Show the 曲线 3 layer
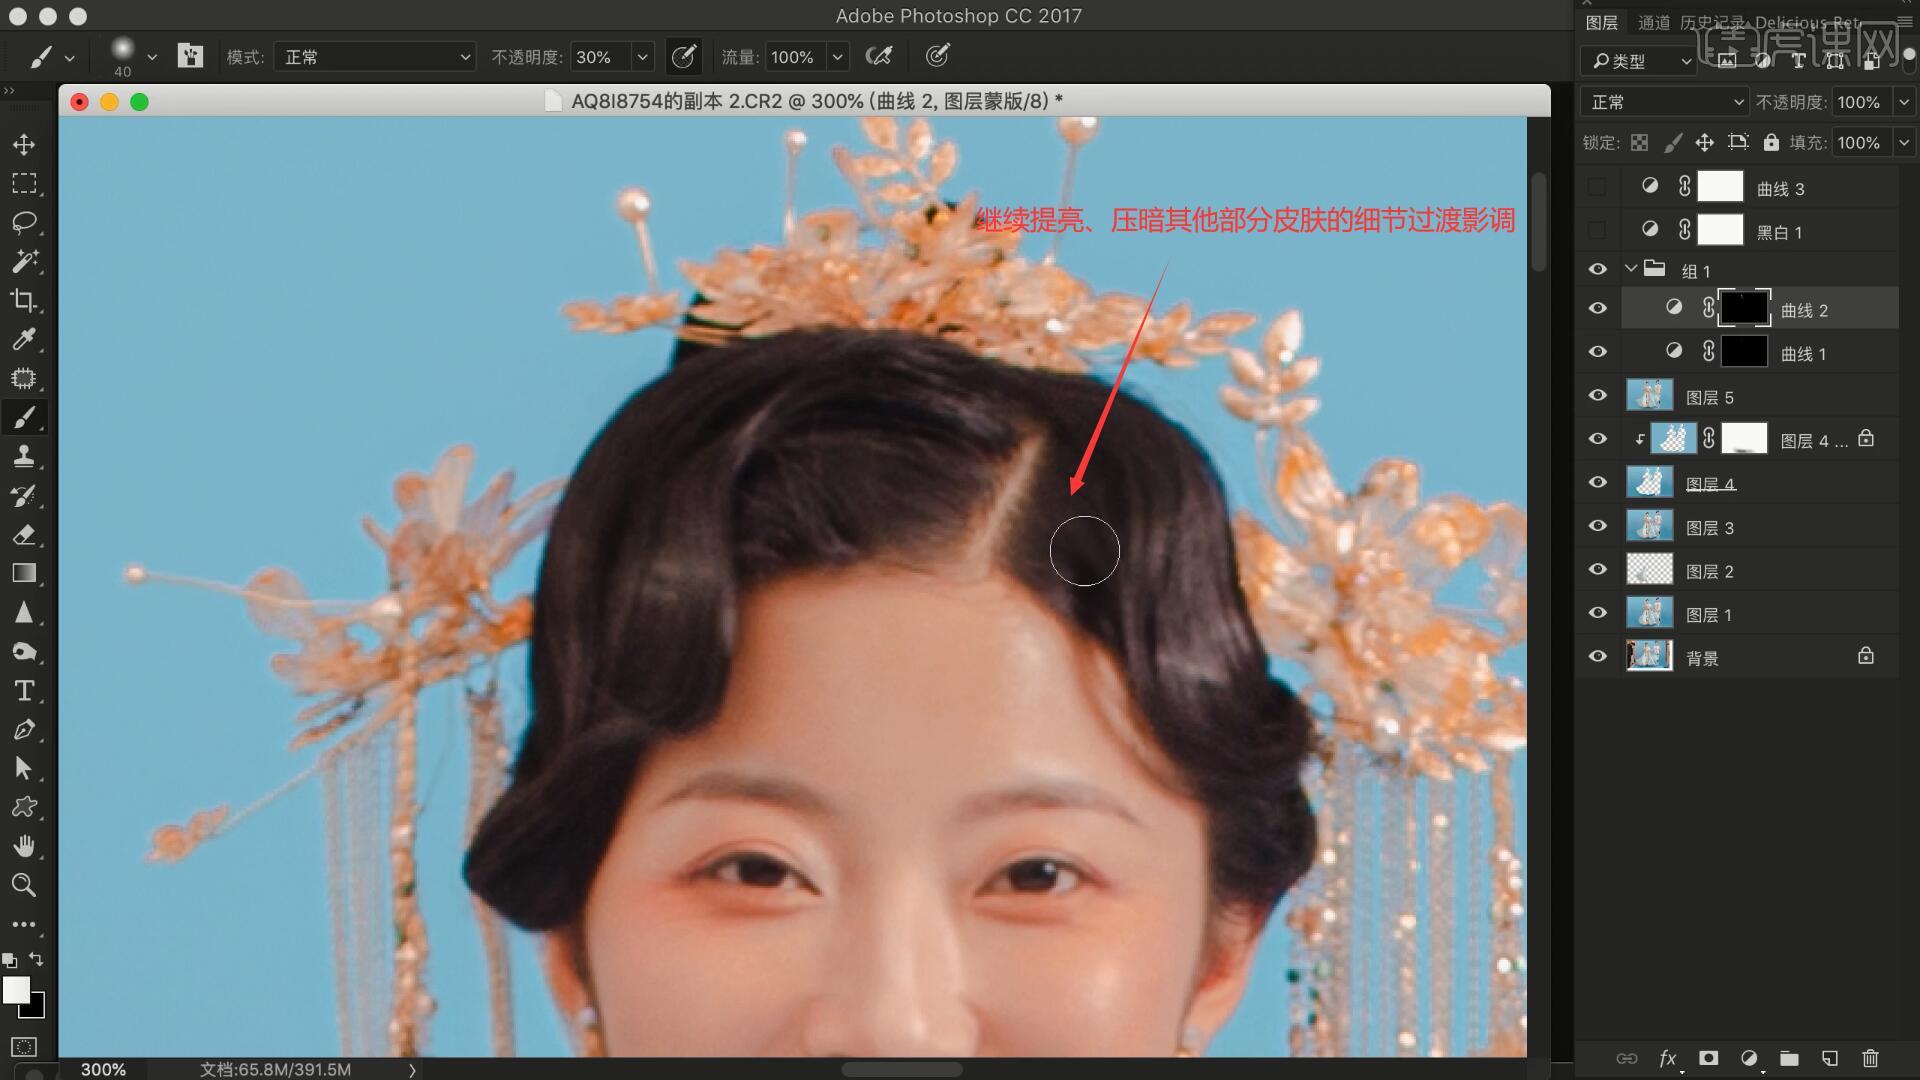This screenshot has height=1080, width=1920. 1597,188
